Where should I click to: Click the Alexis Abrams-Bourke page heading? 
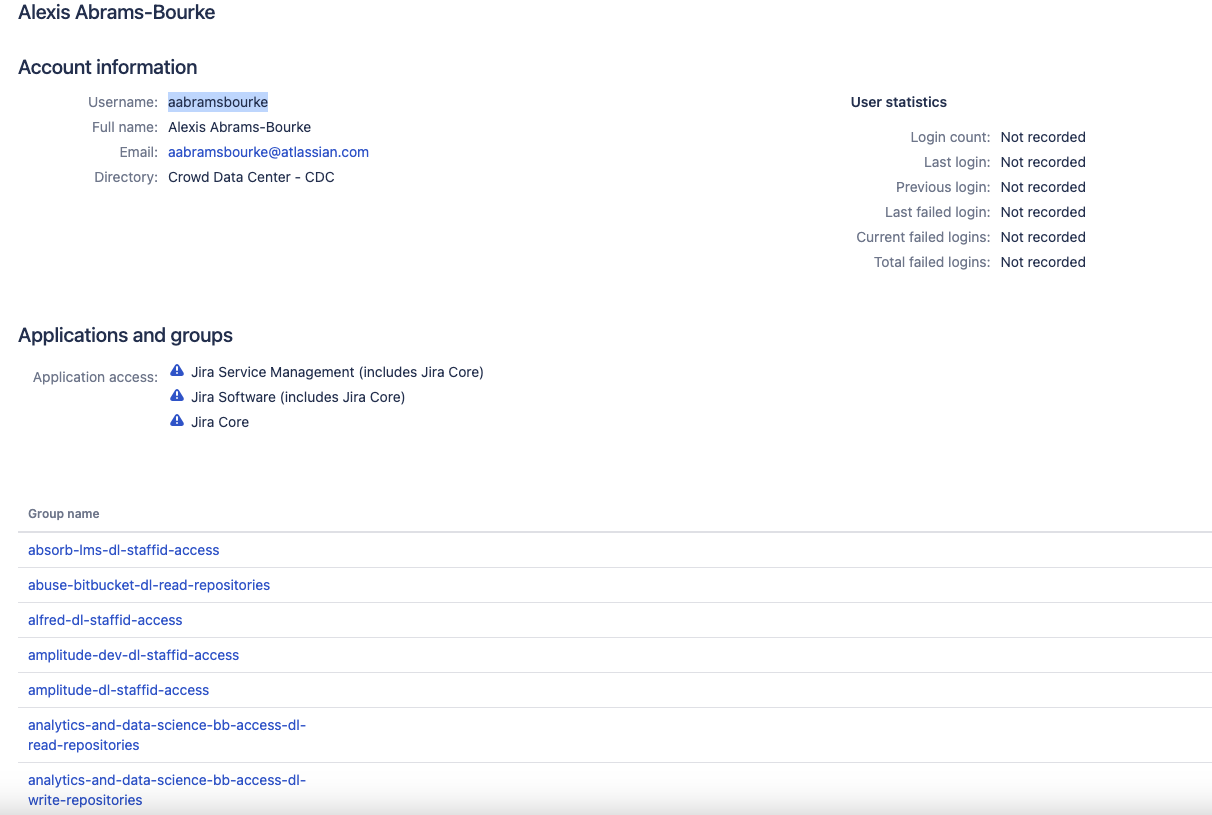click(117, 13)
